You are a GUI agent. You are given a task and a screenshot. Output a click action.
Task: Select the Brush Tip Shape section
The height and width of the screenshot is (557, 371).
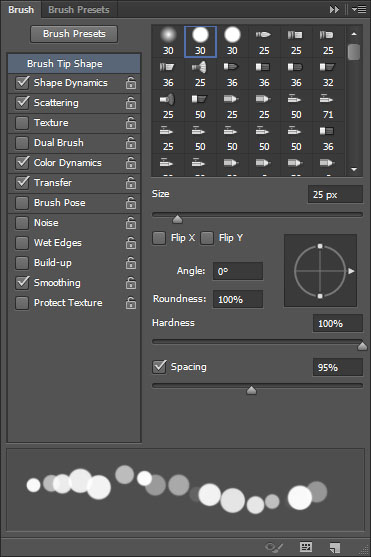click(74, 64)
